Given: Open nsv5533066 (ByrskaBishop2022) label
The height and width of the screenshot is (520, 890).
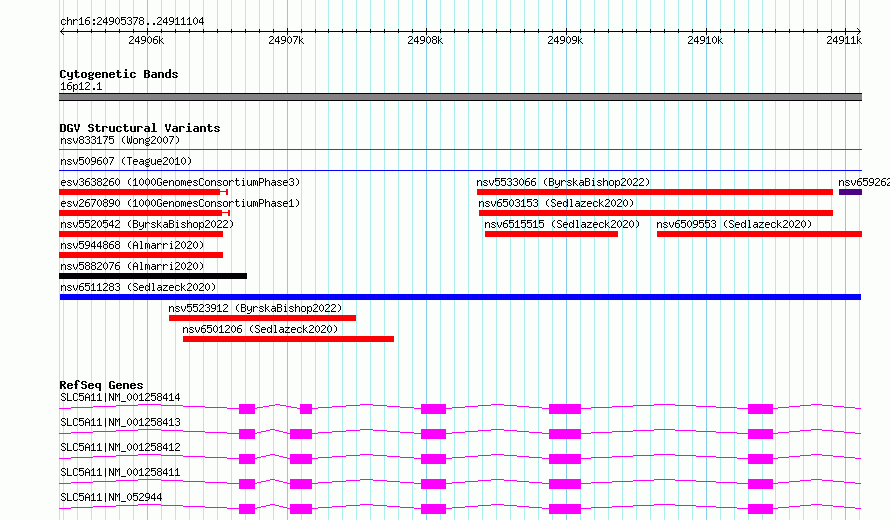Looking at the screenshot, I should tap(563, 182).
